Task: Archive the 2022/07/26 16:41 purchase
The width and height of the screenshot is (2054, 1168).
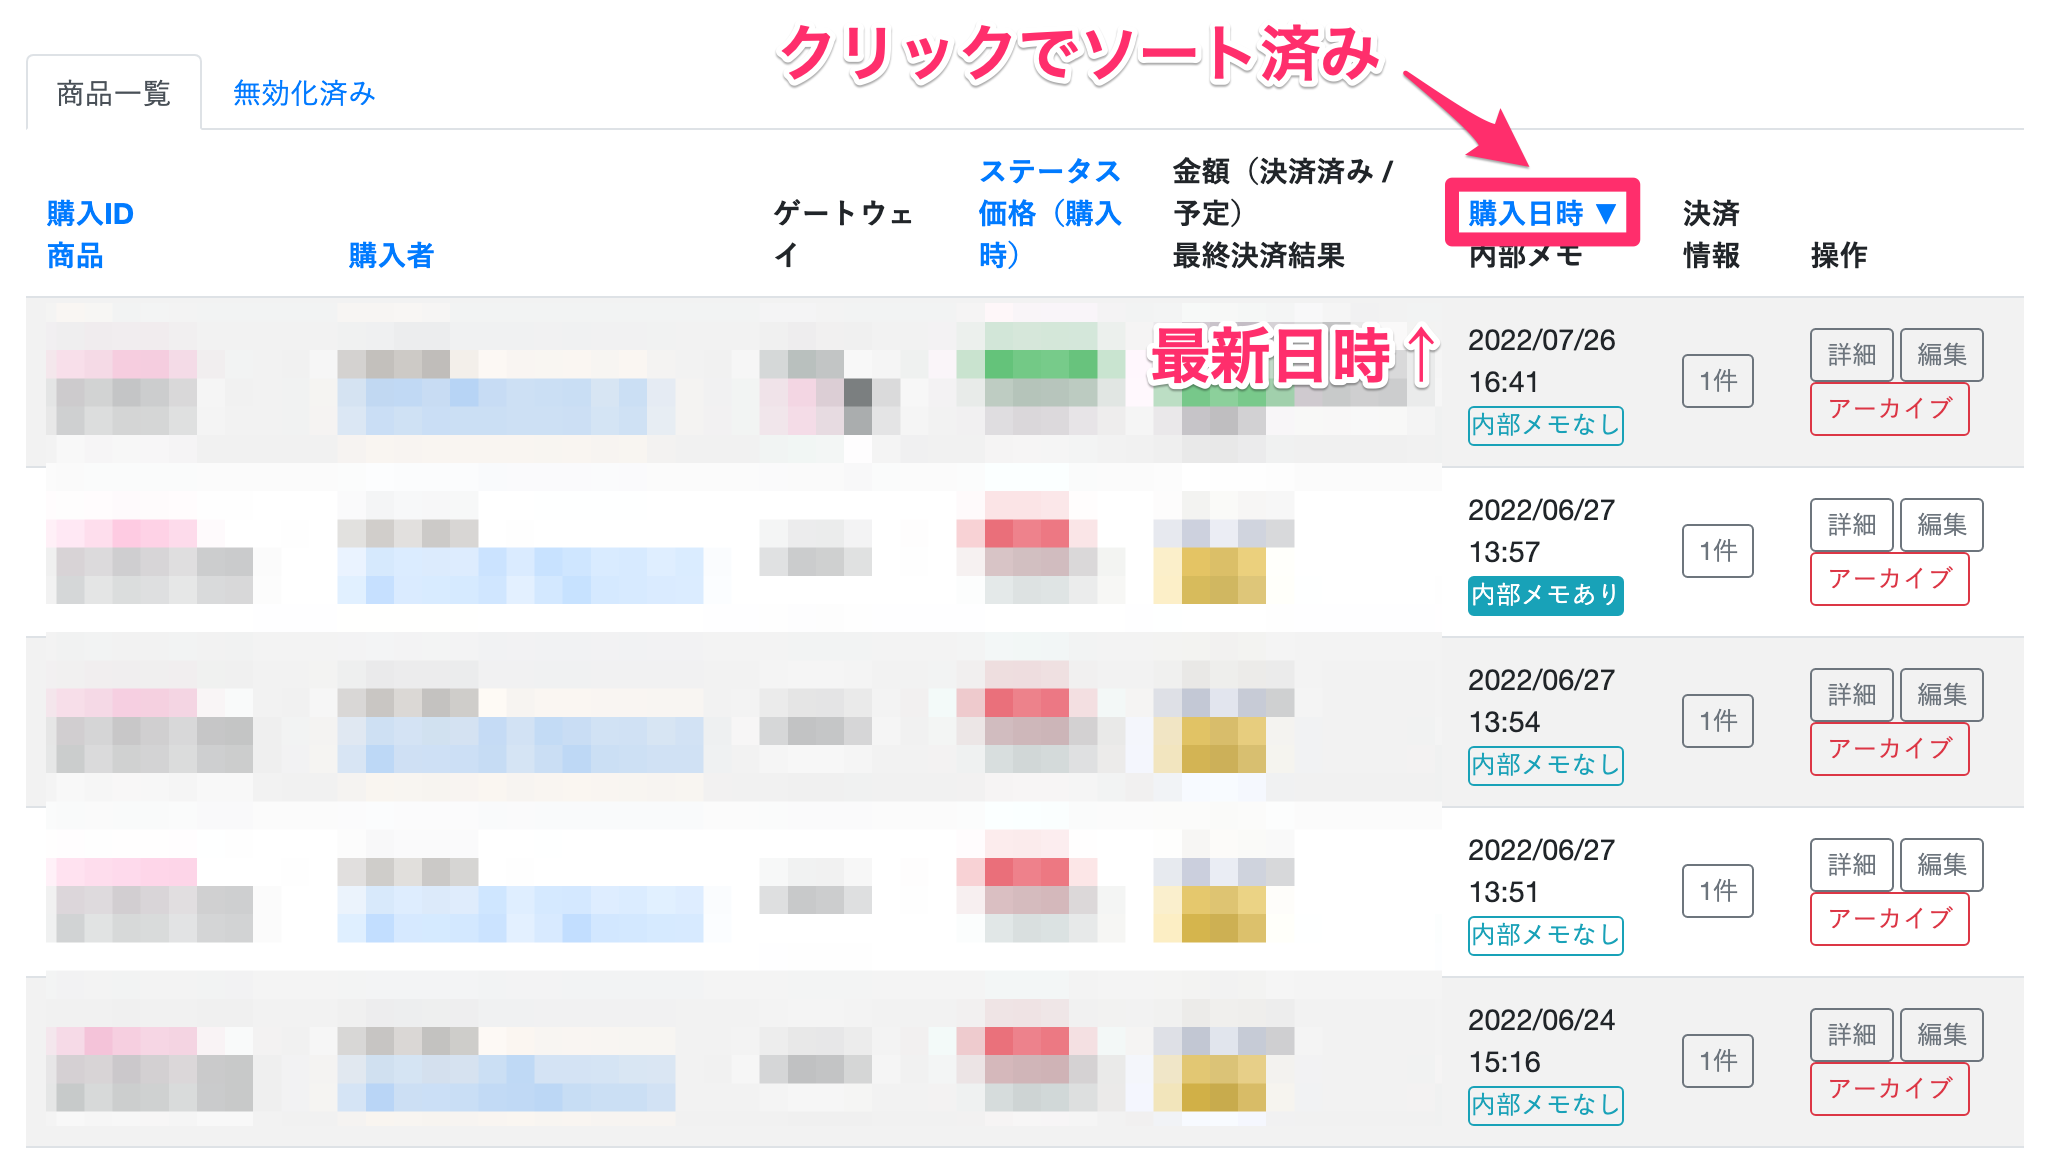Action: (1889, 408)
